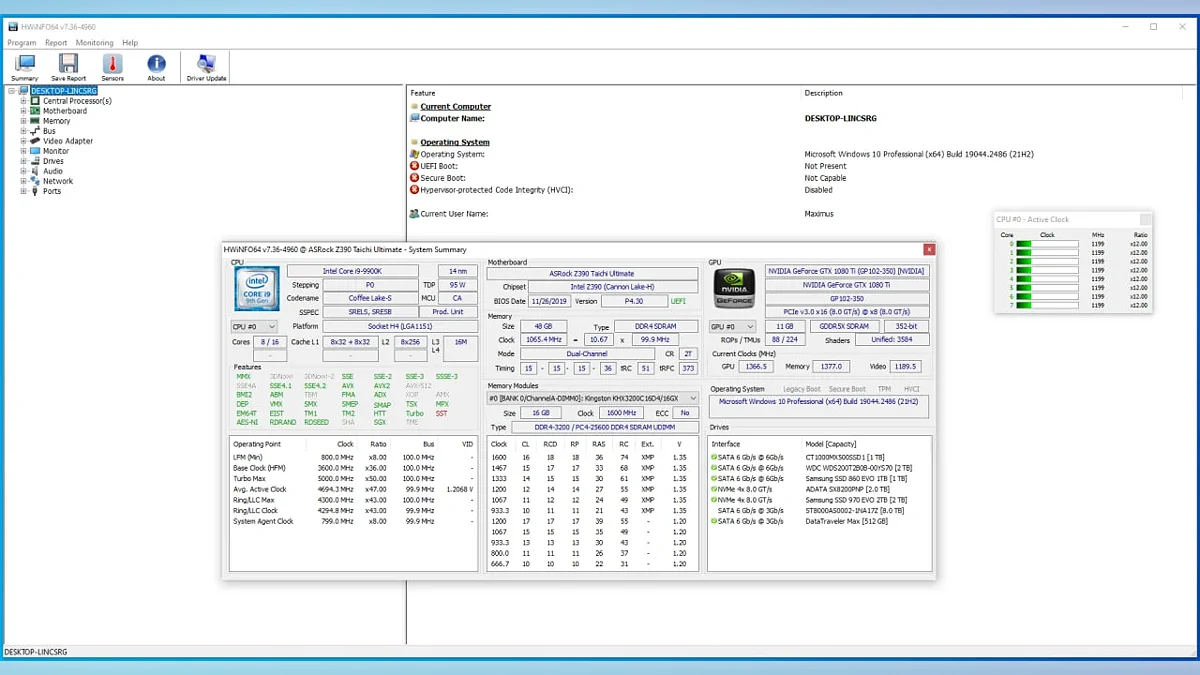The image size is (1200, 675).
Task: Click the red X icon beside Secure Boot
Action: [x=414, y=178]
